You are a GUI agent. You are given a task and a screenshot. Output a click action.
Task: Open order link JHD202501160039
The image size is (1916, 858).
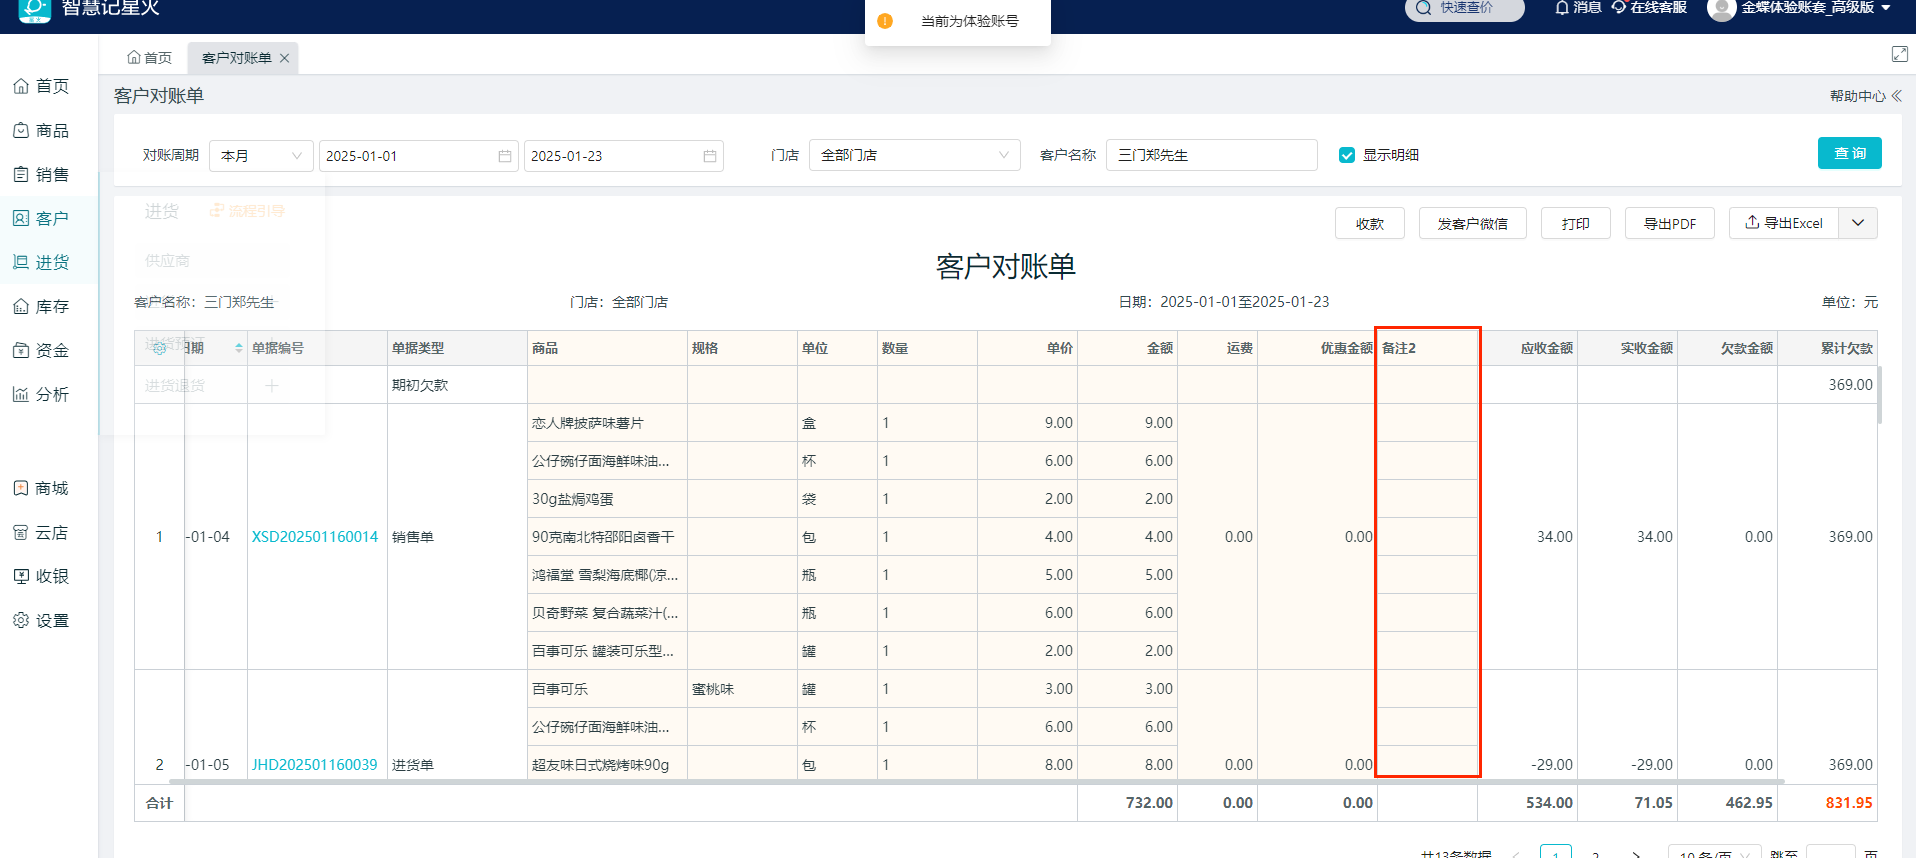pos(315,765)
